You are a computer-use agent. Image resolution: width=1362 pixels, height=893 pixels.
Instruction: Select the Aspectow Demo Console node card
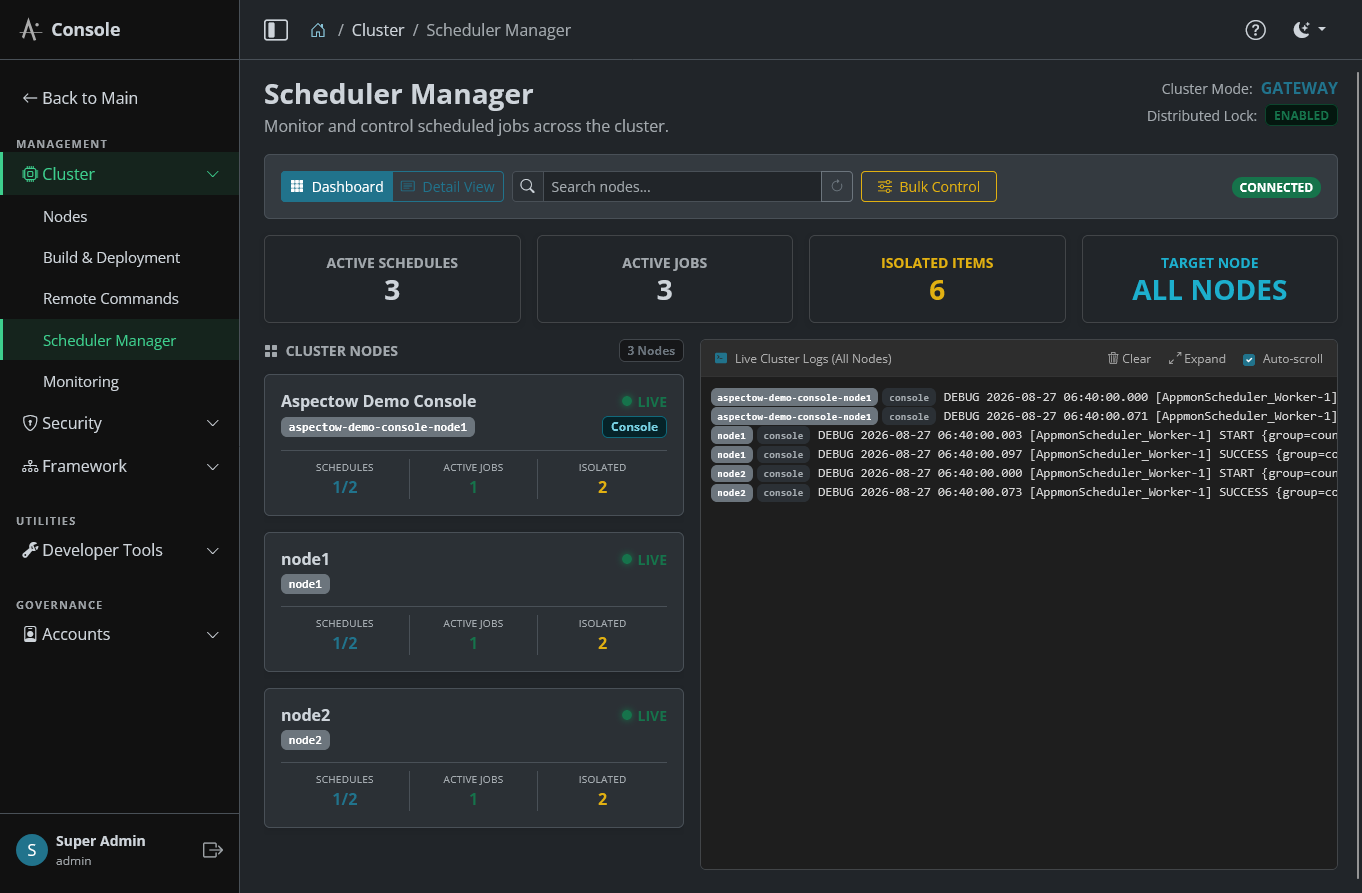pos(474,445)
